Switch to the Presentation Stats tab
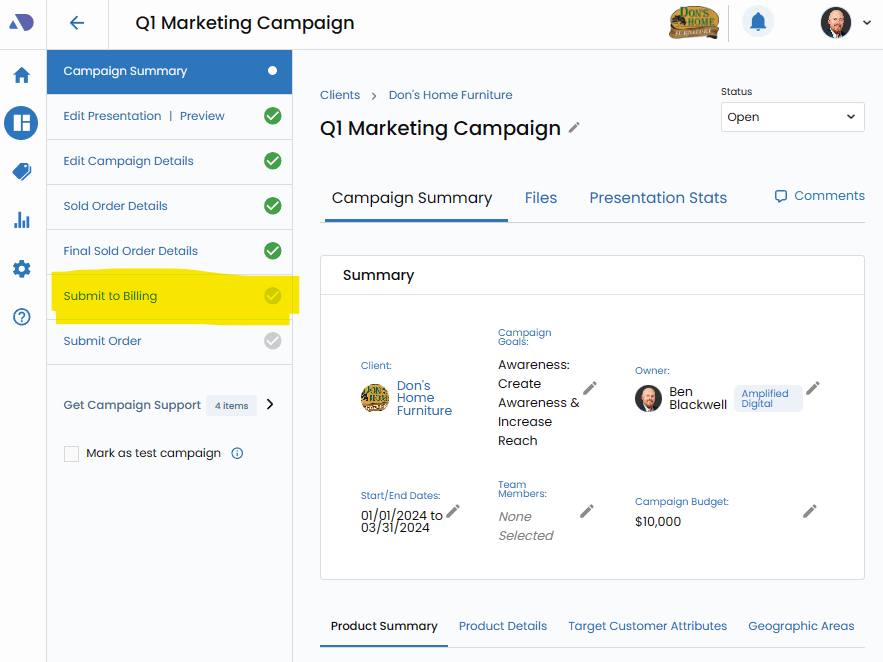Viewport: 883px width, 662px height. (658, 198)
